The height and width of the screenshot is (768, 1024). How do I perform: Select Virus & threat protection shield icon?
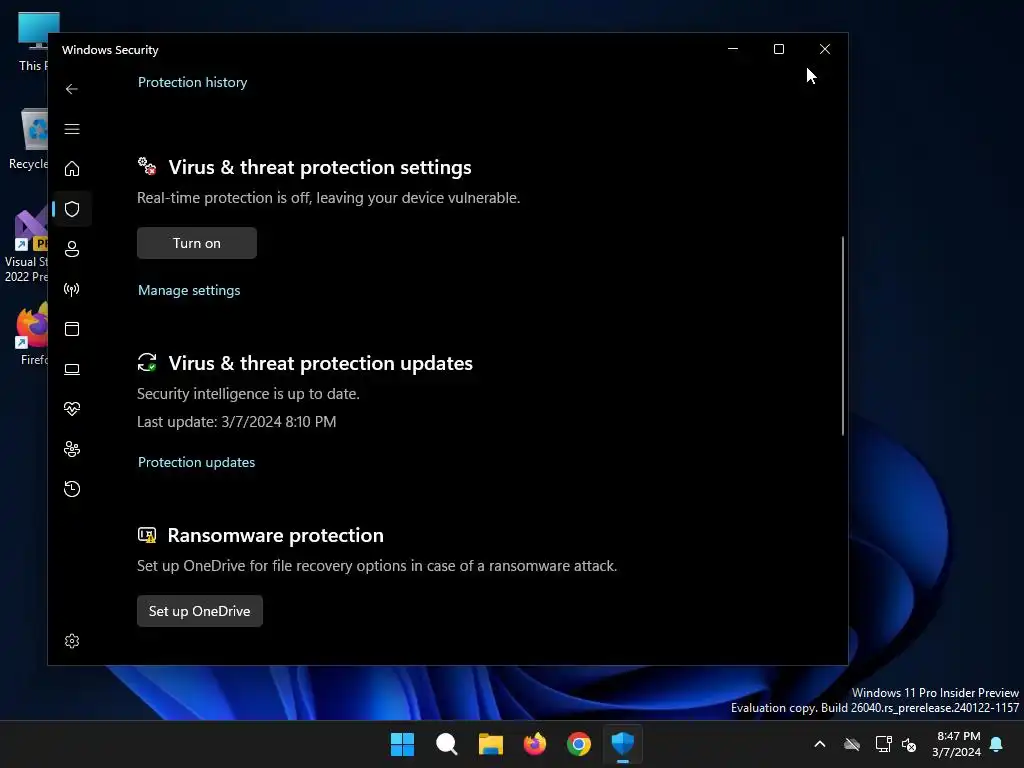(x=72, y=209)
